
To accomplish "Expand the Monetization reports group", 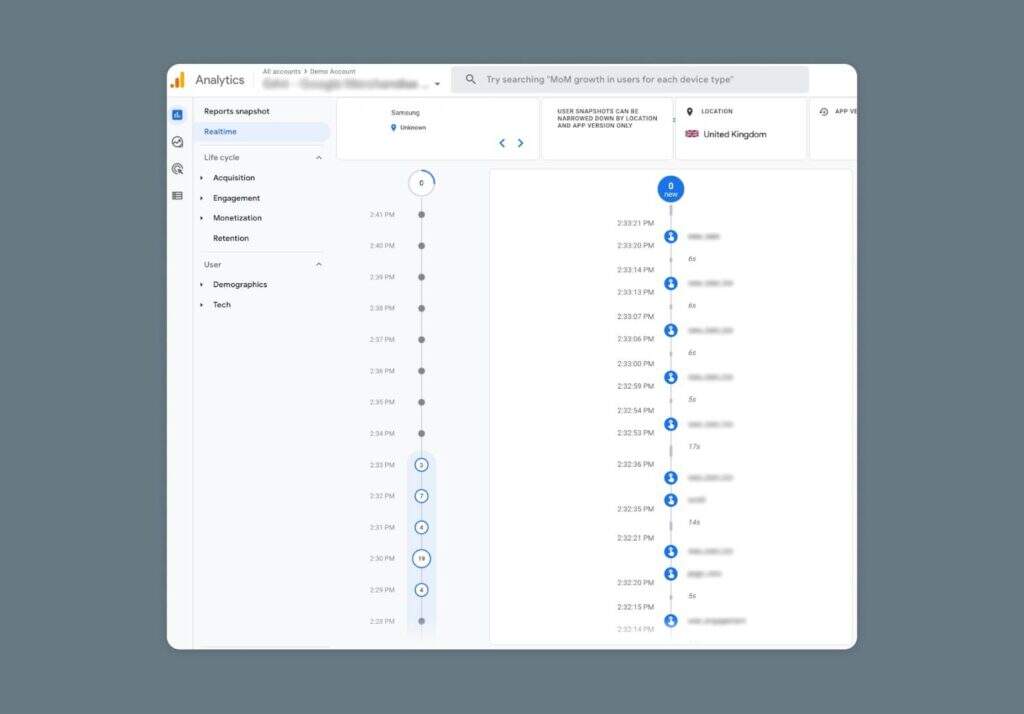I will (237, 218).
